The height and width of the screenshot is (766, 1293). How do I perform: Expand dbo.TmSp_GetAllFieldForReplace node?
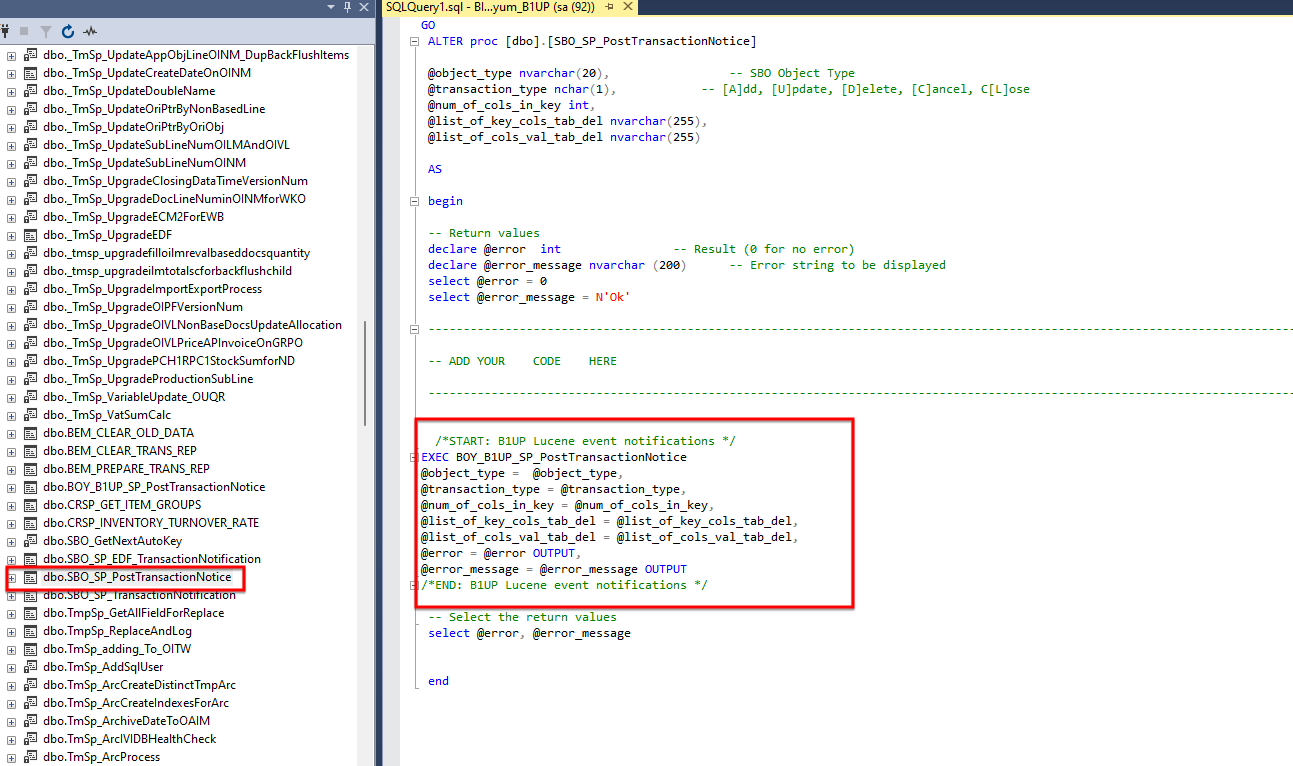pyautogui.click(x=12, y=613)
